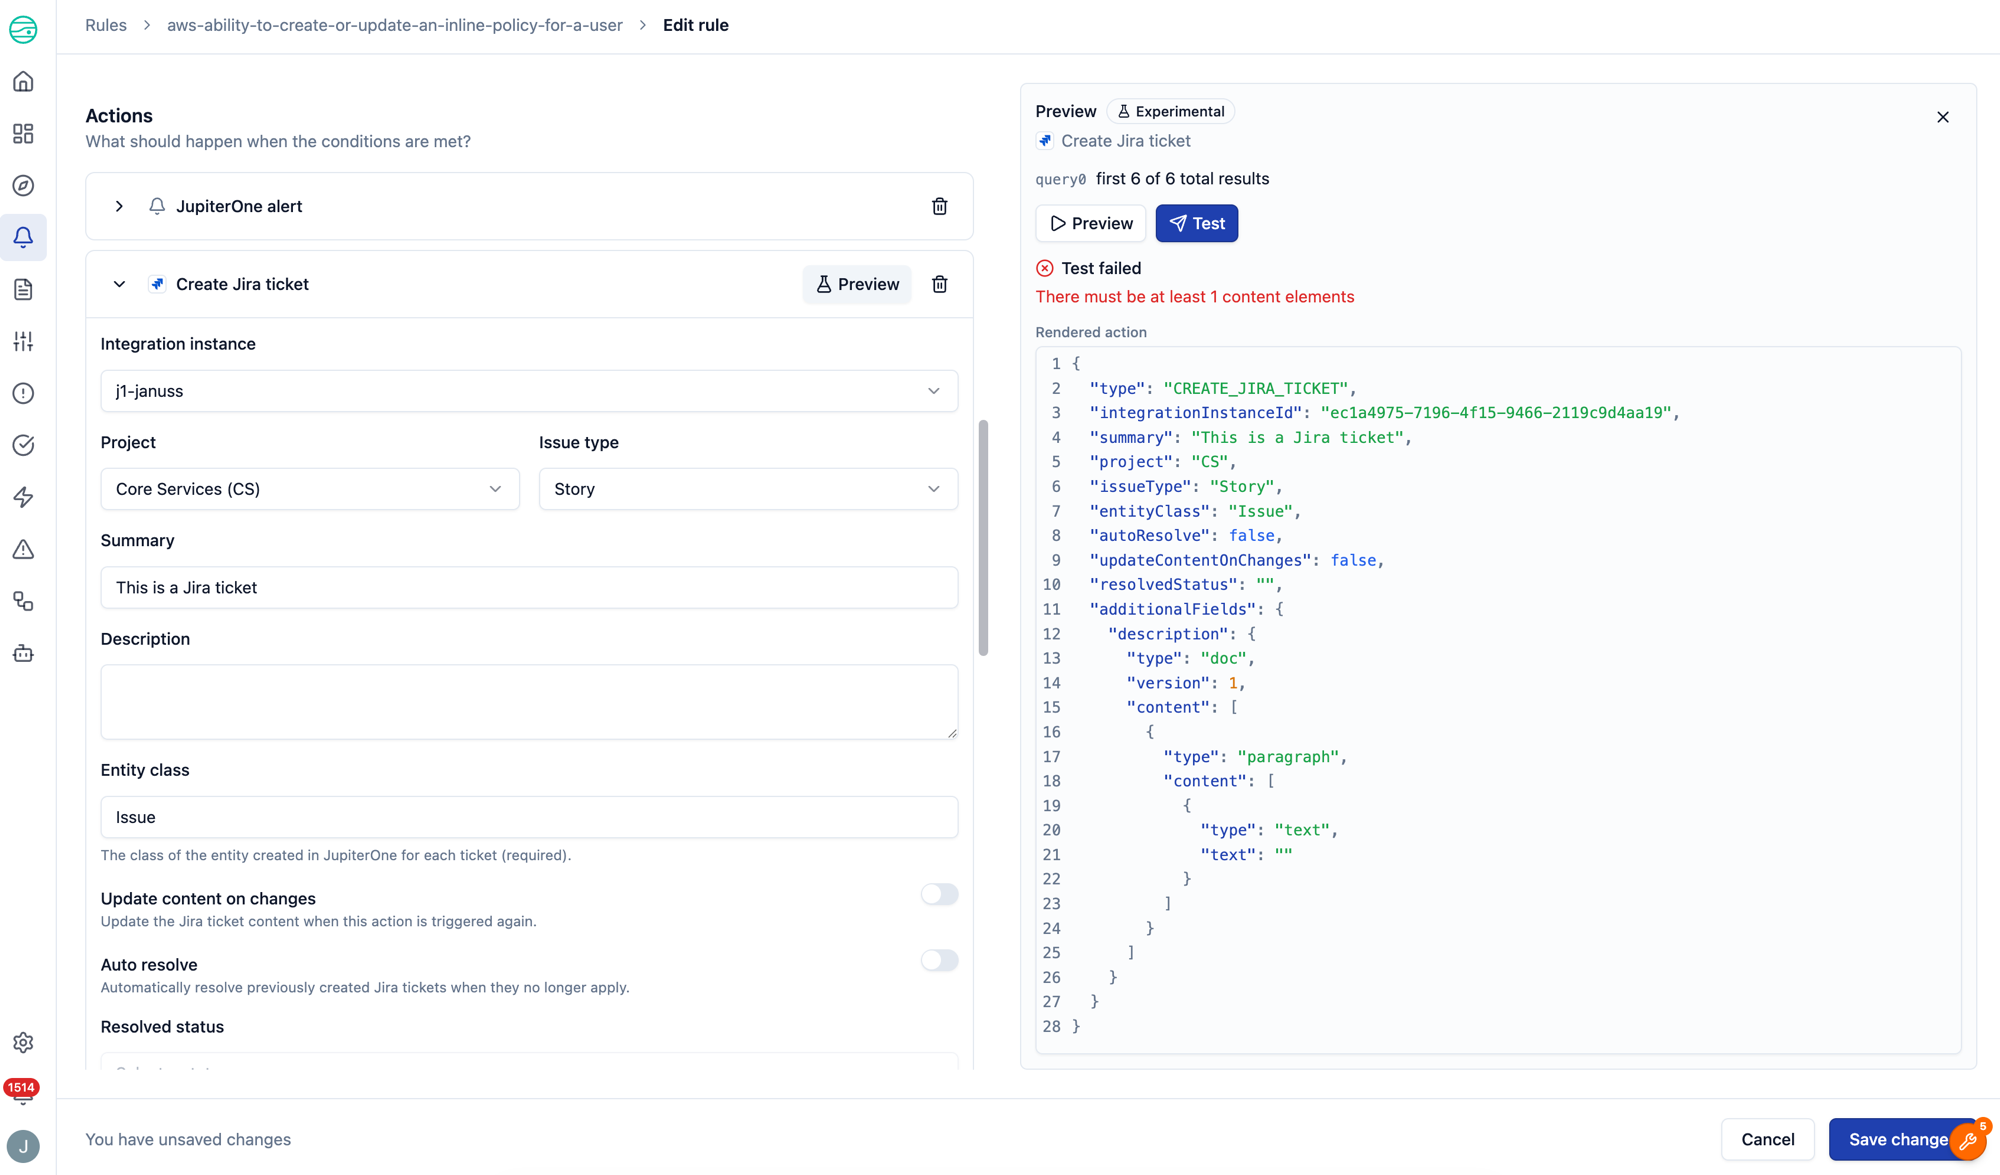Click the Edit rule breadcrumb

(696, 25)
